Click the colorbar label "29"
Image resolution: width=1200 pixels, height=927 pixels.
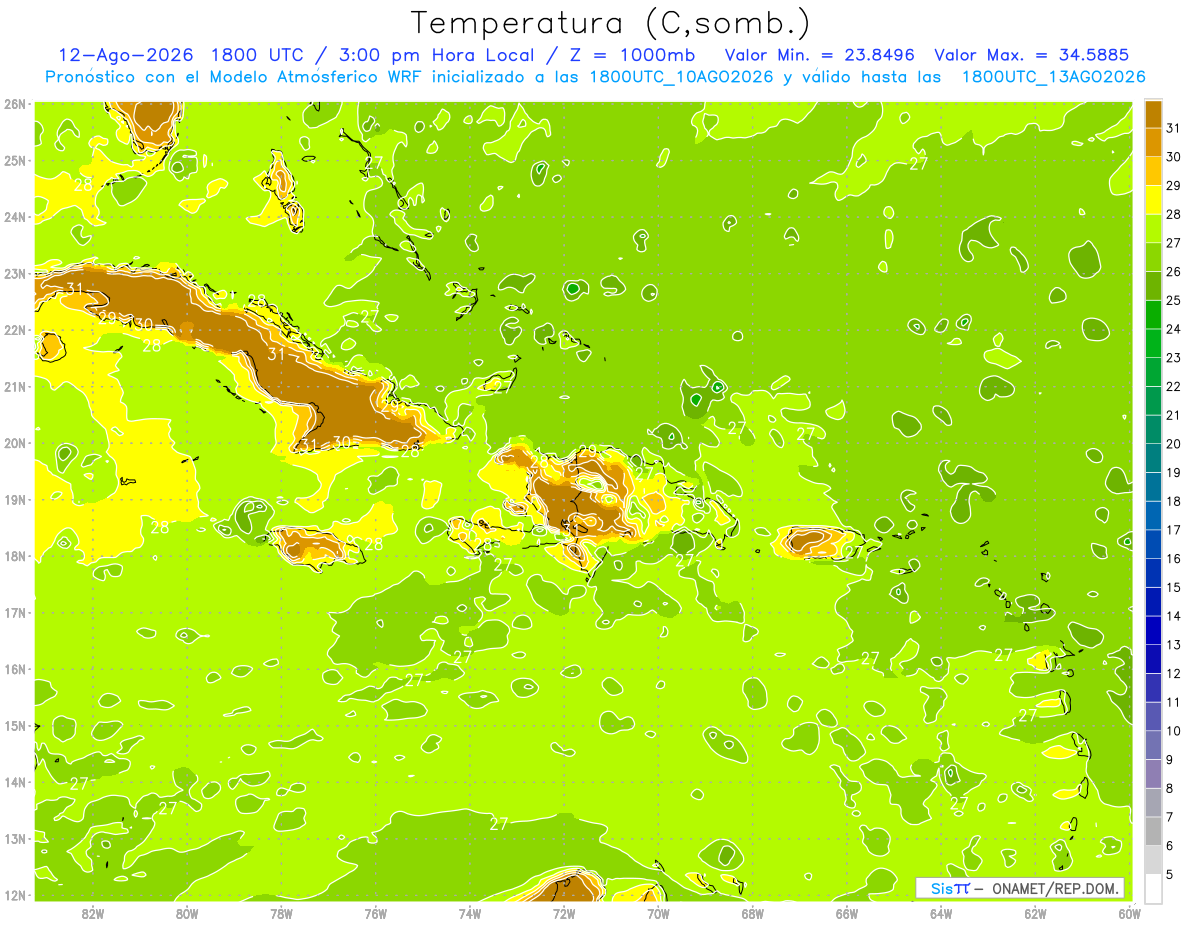1174,186
